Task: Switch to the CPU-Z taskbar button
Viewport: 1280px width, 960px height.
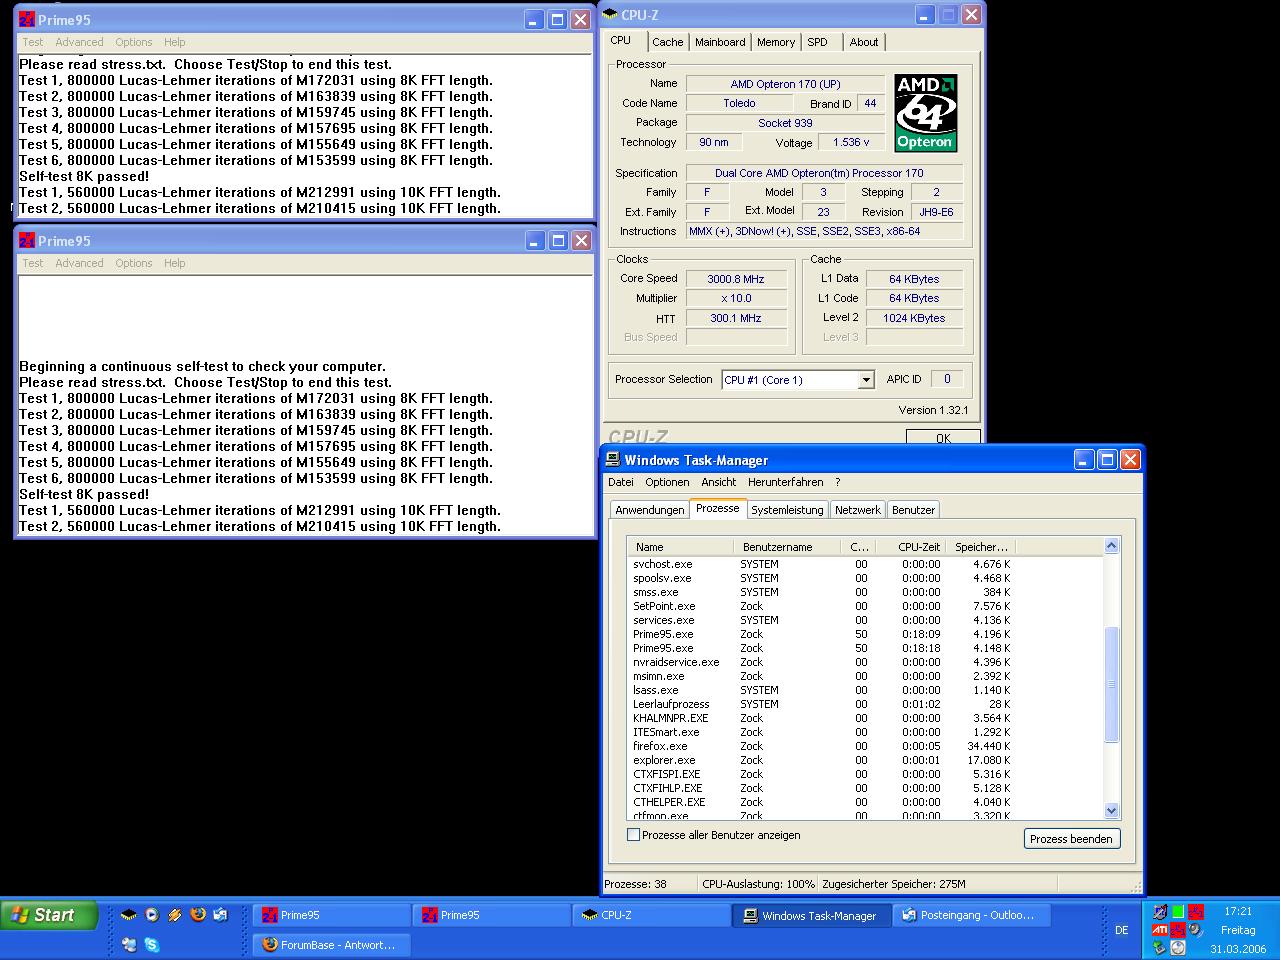Action: point(651,915)
